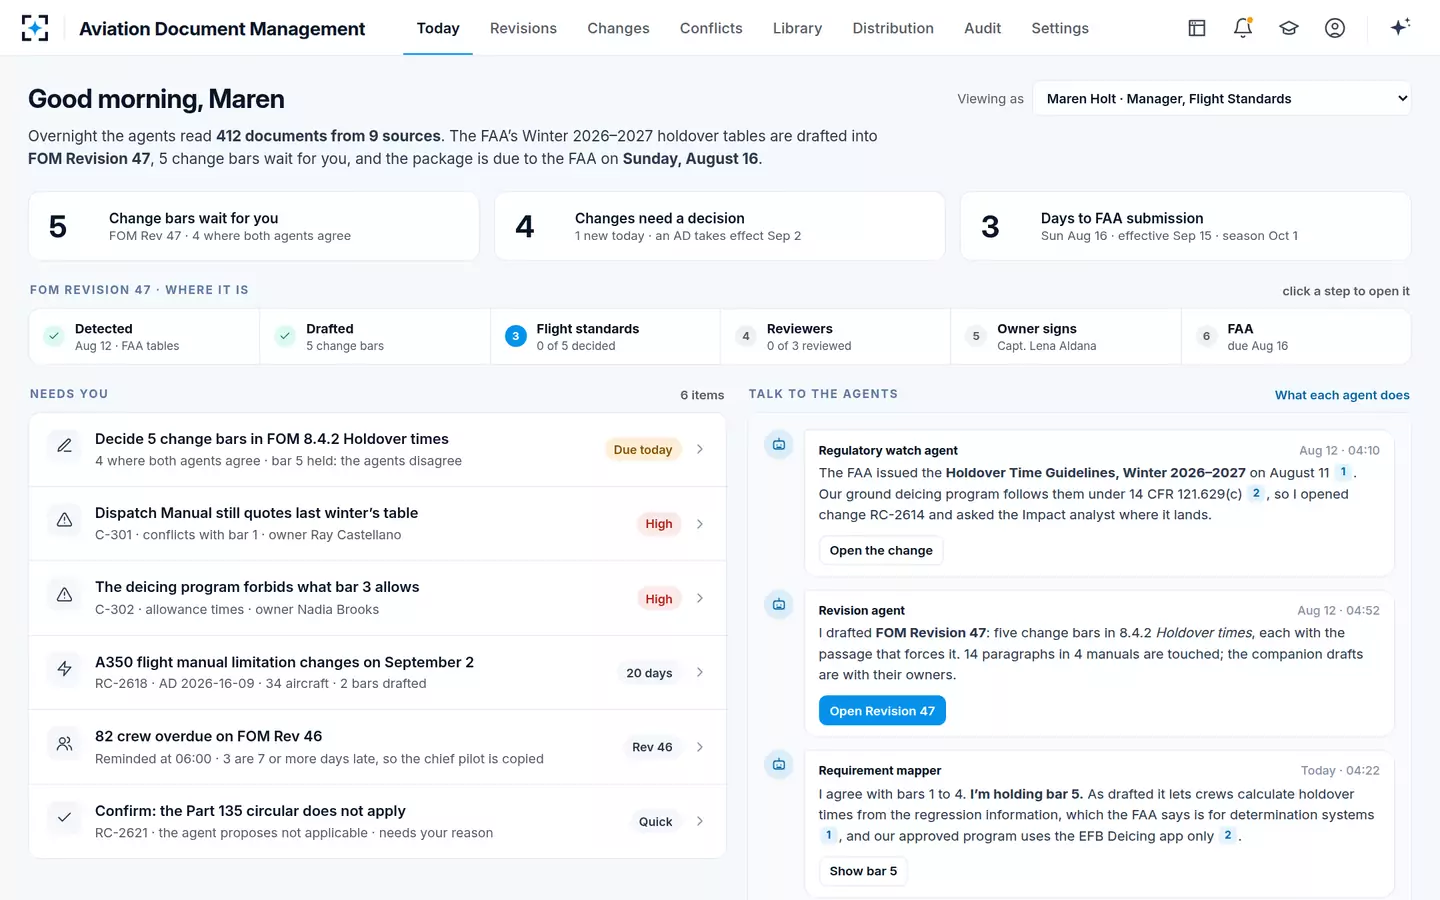This screenshot has width=1440, height=900.
Task: Click the blue step 3 badge for Flight standards
Action: pyautogui.click(x=516, y=336)
